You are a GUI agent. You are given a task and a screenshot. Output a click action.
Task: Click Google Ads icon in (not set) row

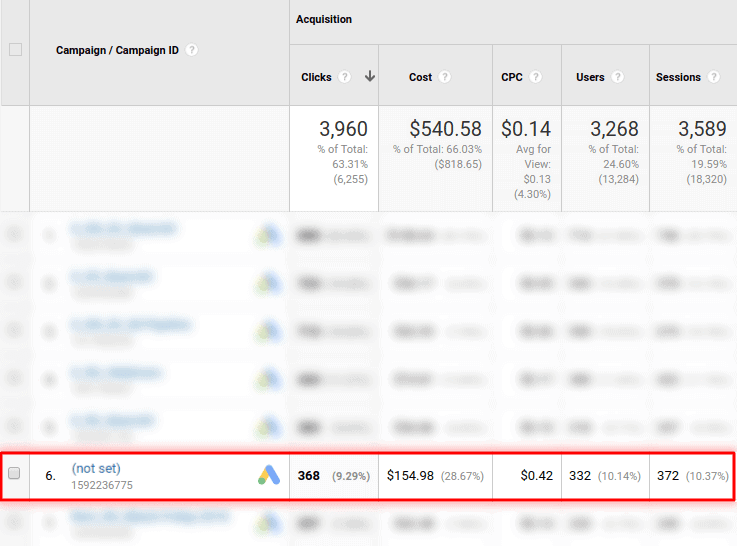[x=268, y=476]
